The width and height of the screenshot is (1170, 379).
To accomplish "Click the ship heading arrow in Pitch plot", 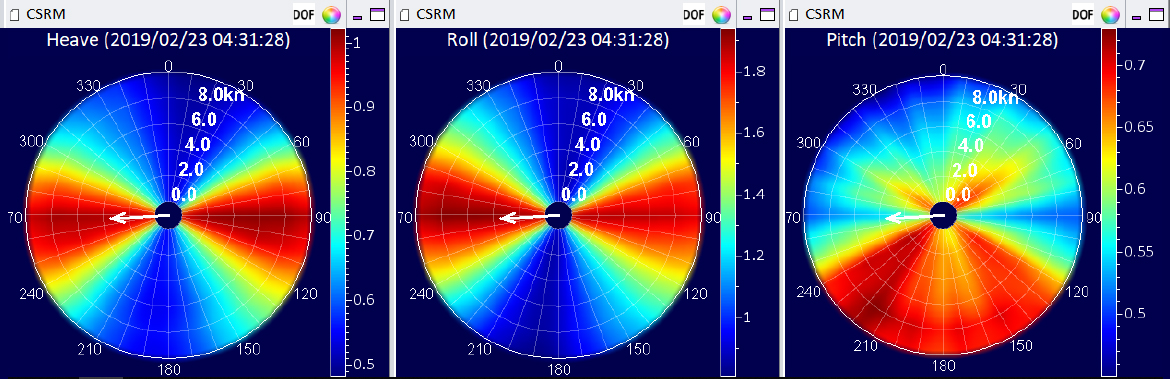I will point(916,217).
